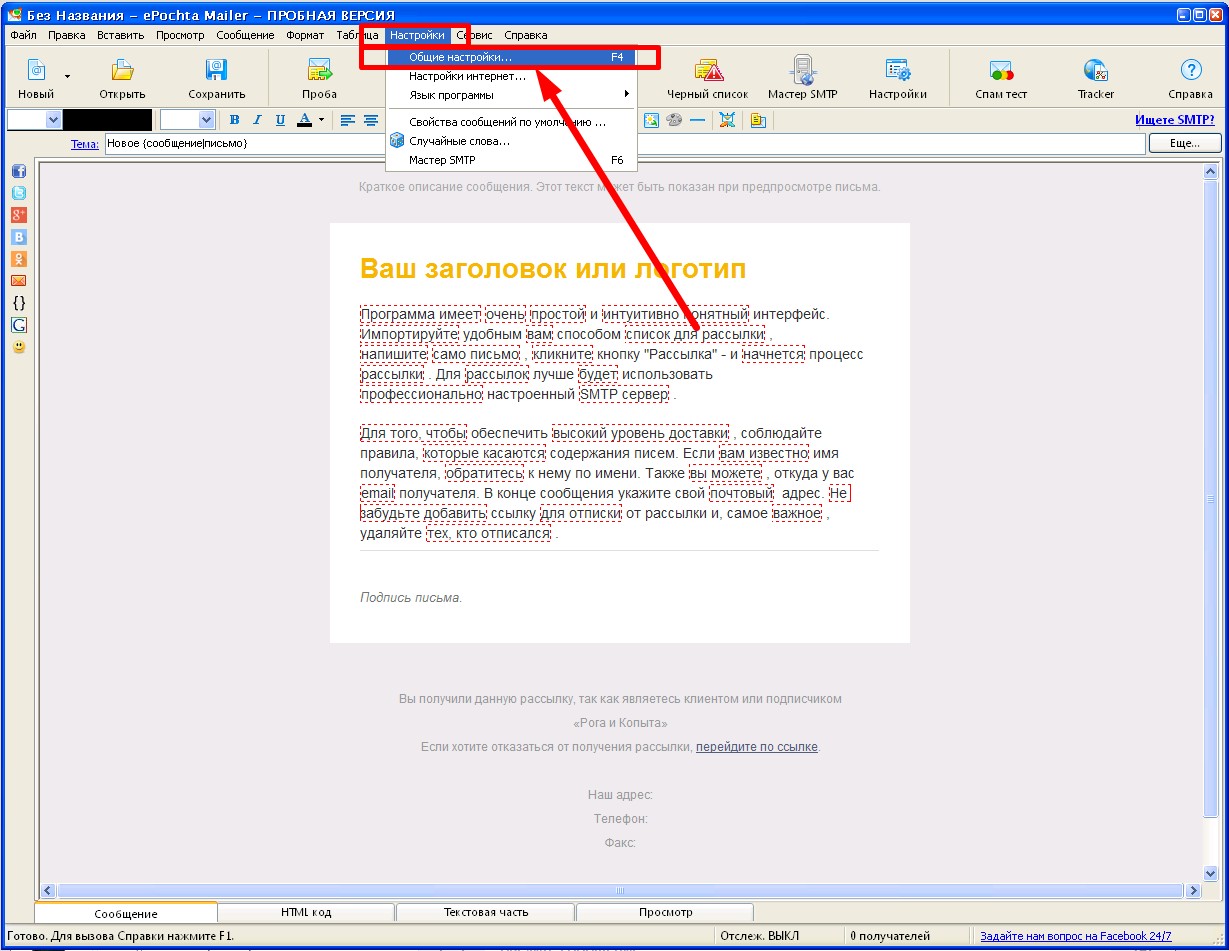Click the insert image icon
This screenshot has height=951, width=1229.
[652, 120]
